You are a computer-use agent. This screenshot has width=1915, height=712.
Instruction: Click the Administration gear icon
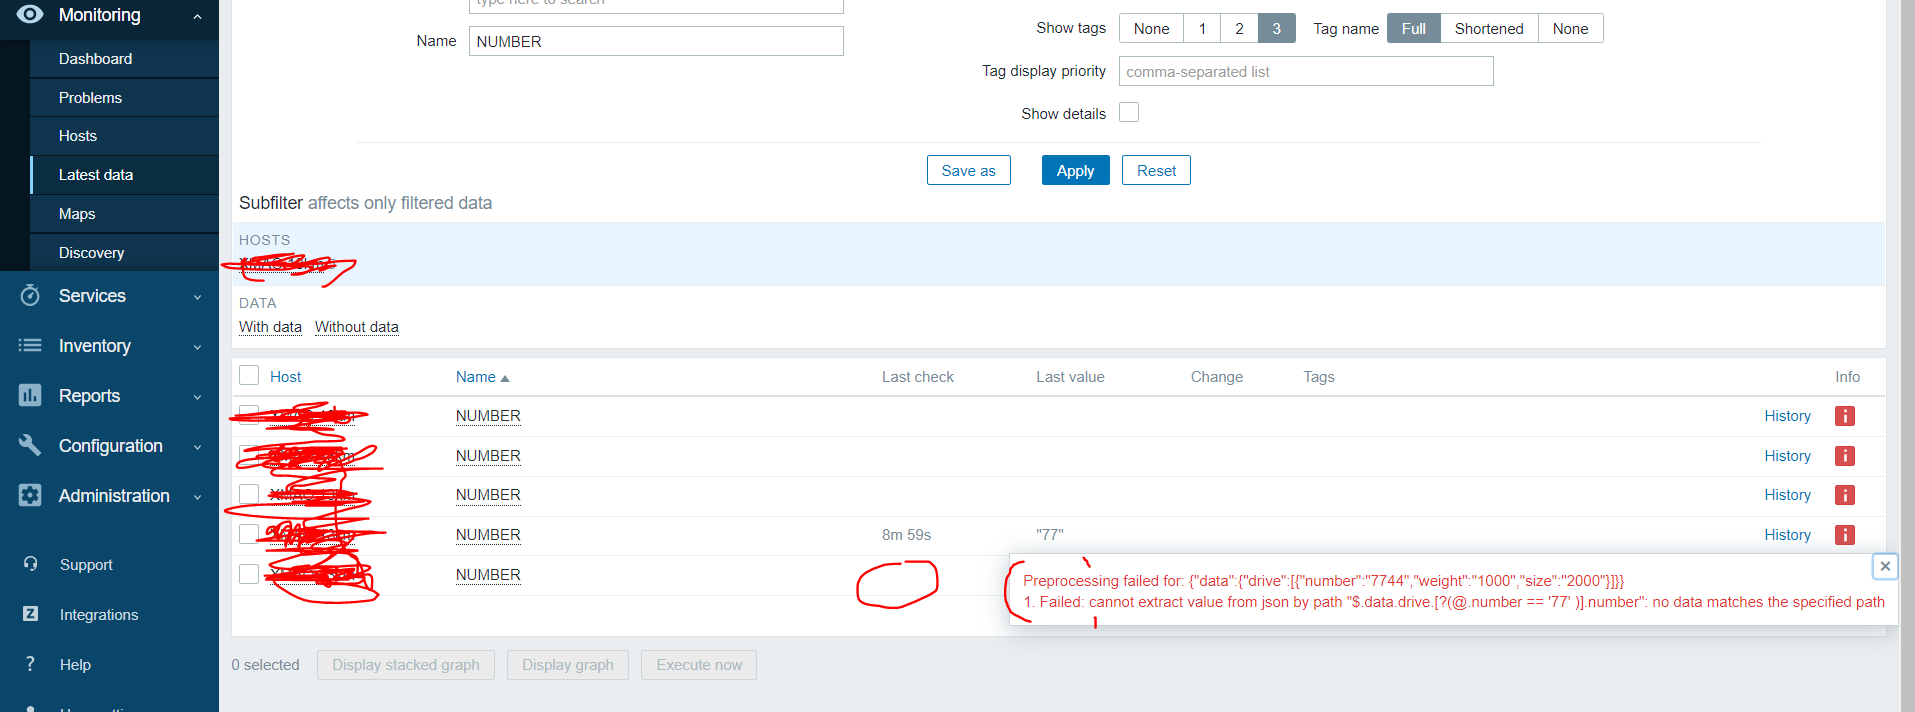point(30,495)
